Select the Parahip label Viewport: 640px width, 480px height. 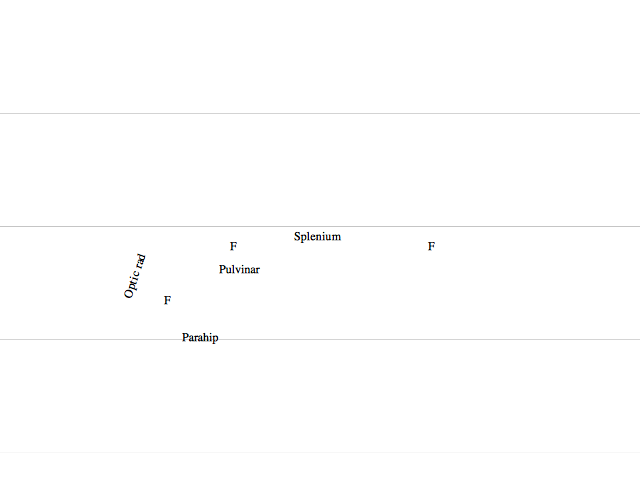tap(200, 338)
